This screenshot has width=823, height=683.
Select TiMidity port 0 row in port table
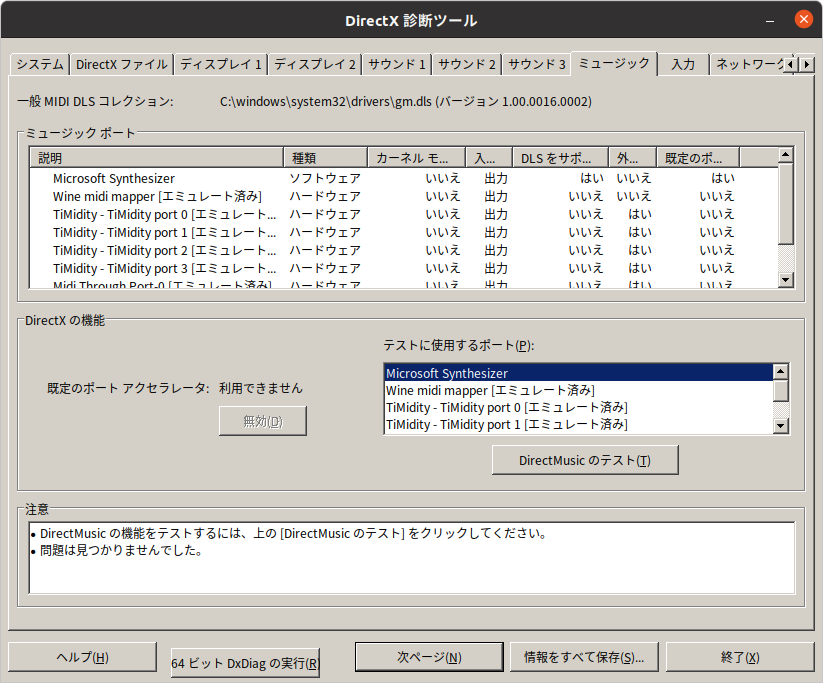(x=404, y=214)
